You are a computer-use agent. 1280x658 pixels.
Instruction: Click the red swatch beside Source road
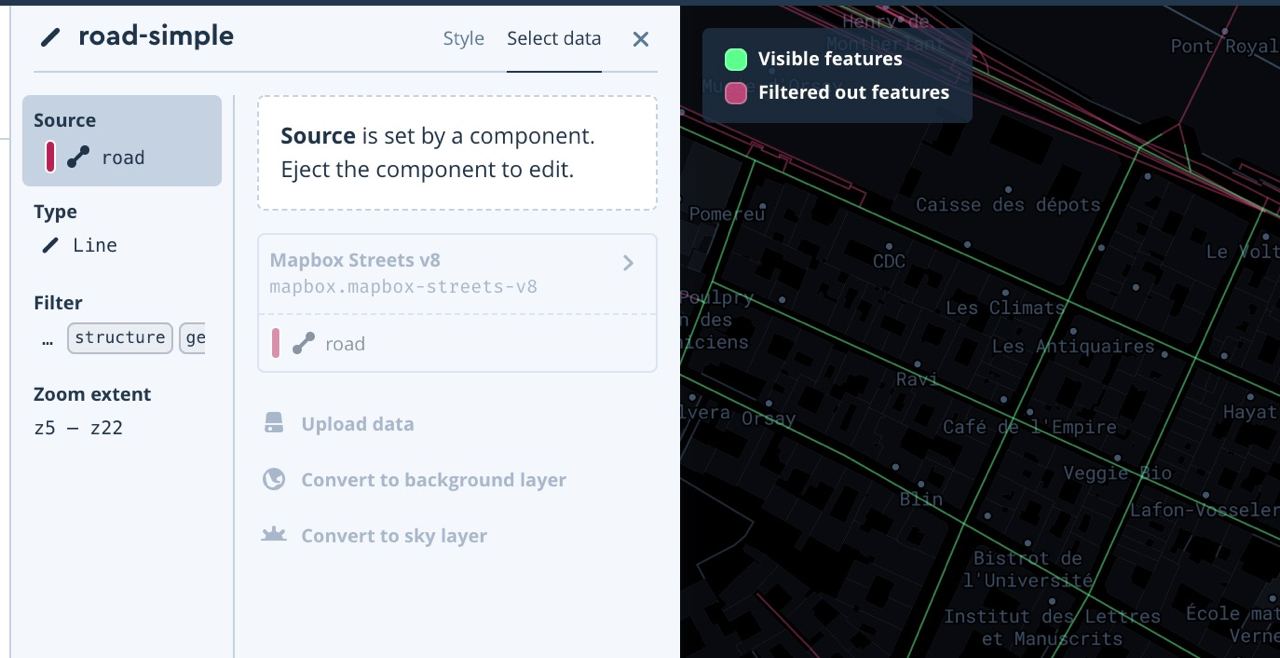click(50, 157)
